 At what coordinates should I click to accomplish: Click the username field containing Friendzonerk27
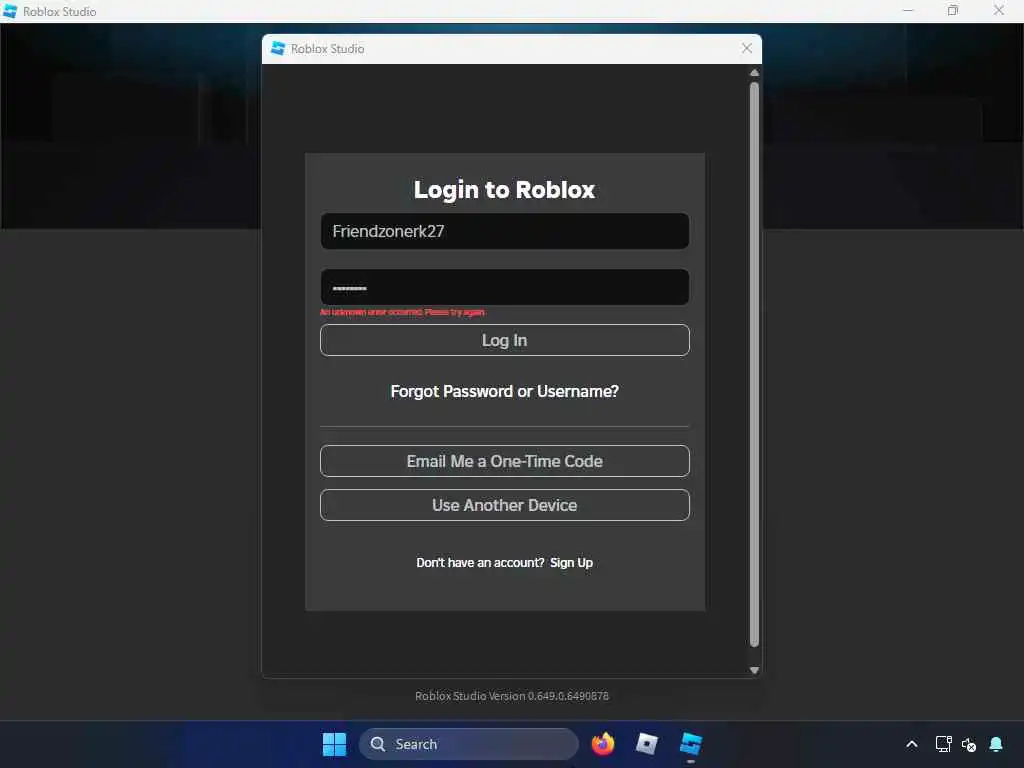(x=505, y=231)
